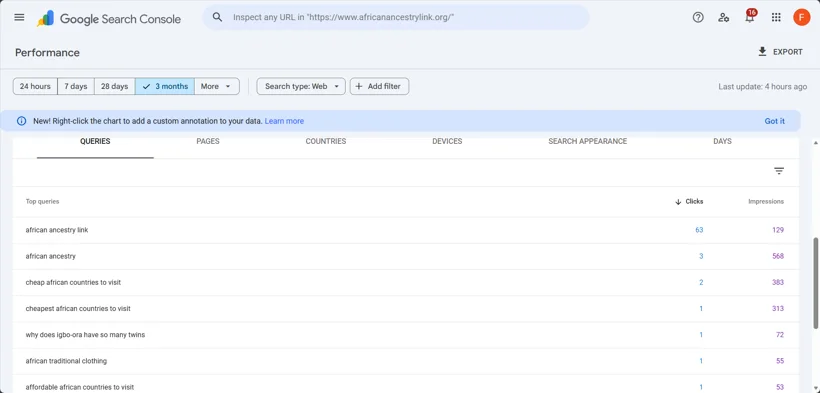Select the 'african ancestry link' query
Screen dimensions: 820x393
click(x=57, y=230)
